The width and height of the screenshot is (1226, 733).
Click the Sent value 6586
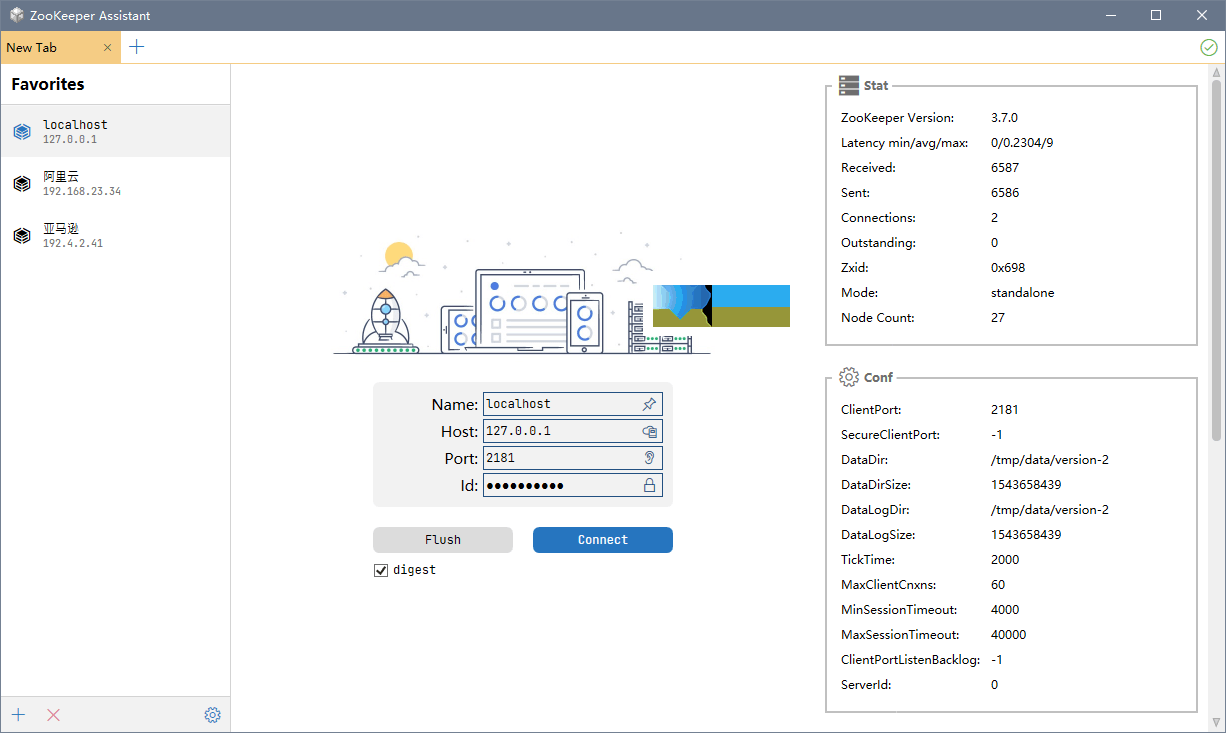[x=1005, y=193]
